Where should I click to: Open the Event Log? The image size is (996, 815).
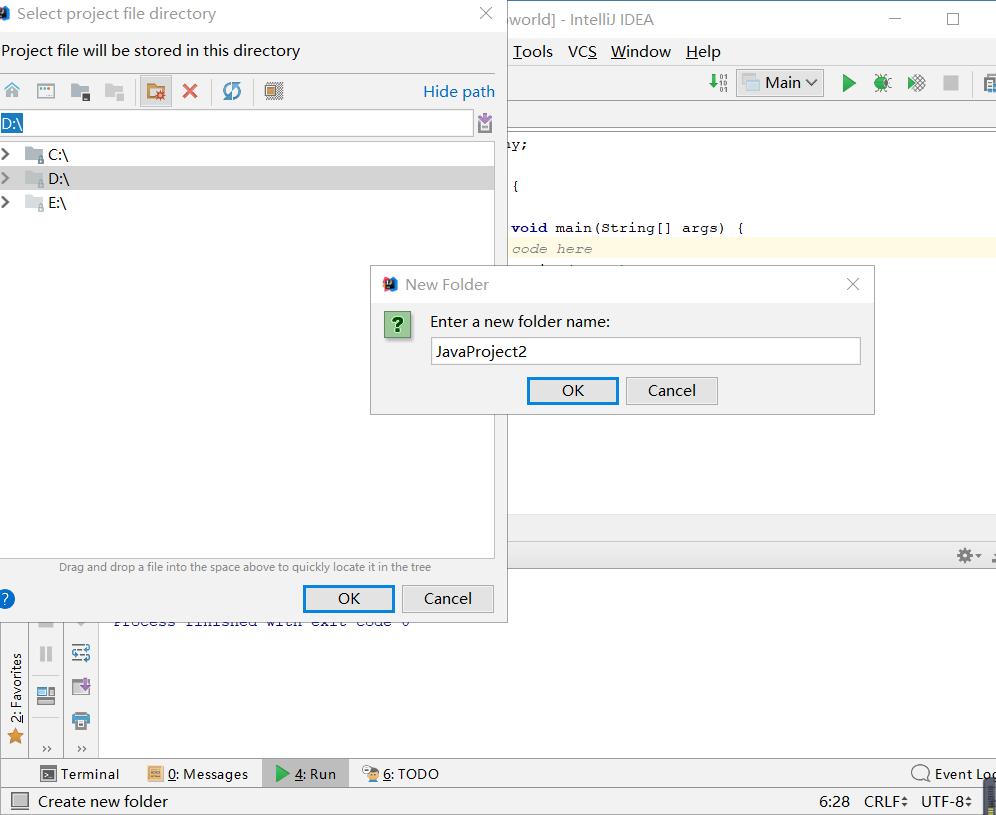pyautogui.click(x=953, y=774)
